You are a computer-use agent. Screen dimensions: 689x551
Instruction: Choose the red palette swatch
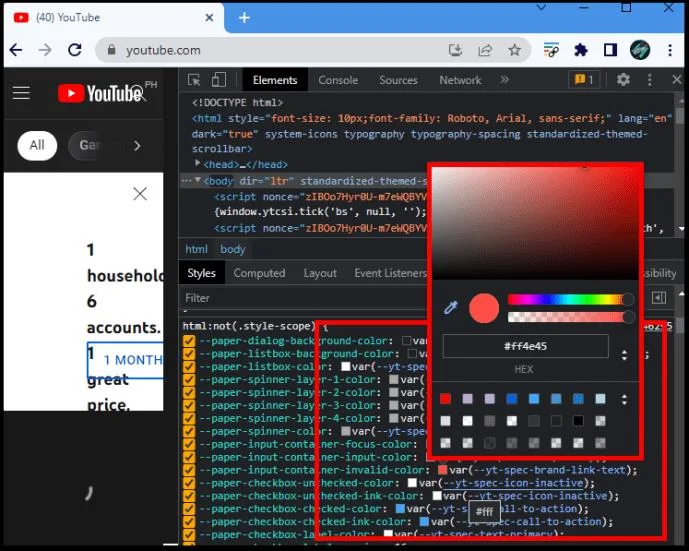[445, 399]
